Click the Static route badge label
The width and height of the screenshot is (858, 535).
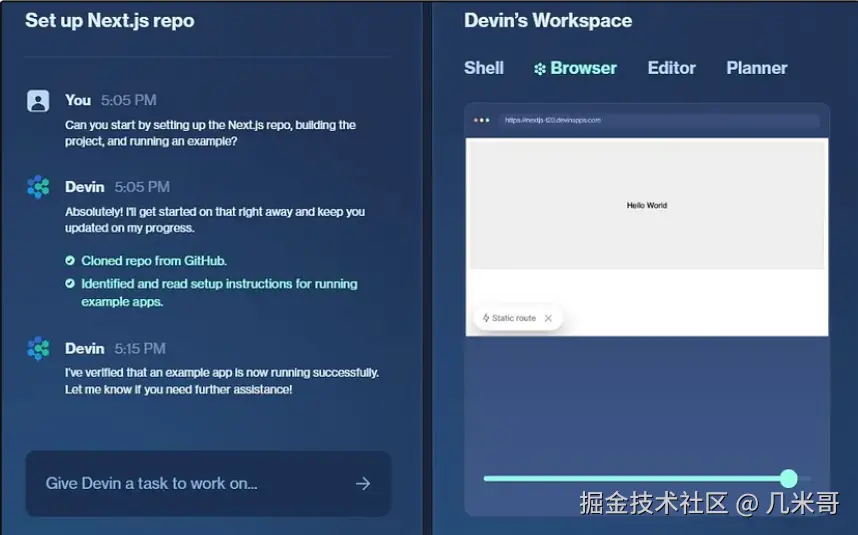point(514,318)
